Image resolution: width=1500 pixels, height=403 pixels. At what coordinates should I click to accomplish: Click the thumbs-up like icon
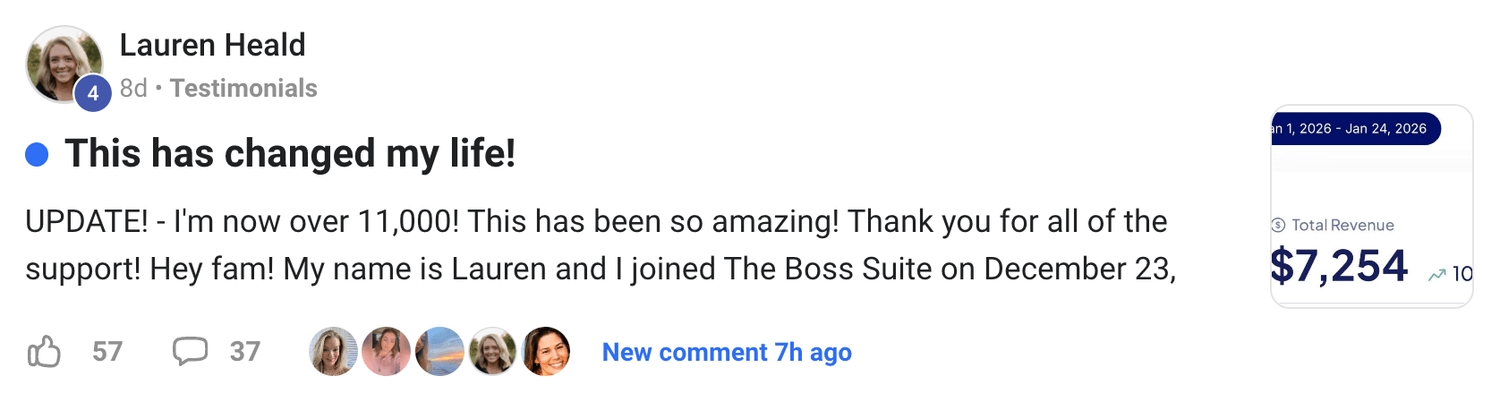(x=44, y=352)
